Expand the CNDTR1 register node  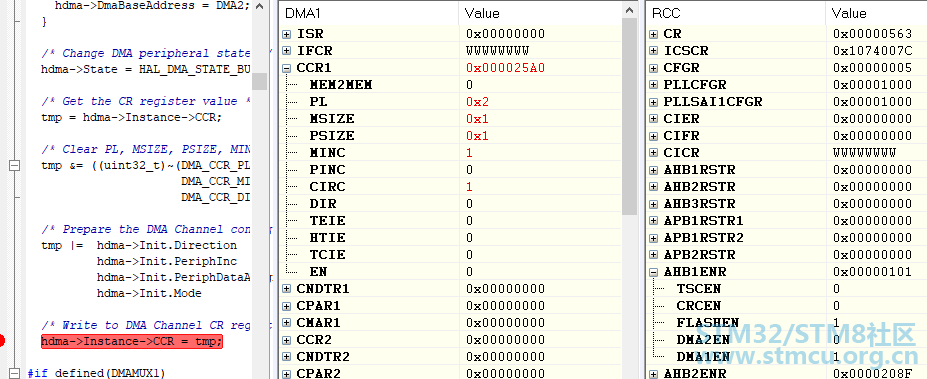point(287,289)
